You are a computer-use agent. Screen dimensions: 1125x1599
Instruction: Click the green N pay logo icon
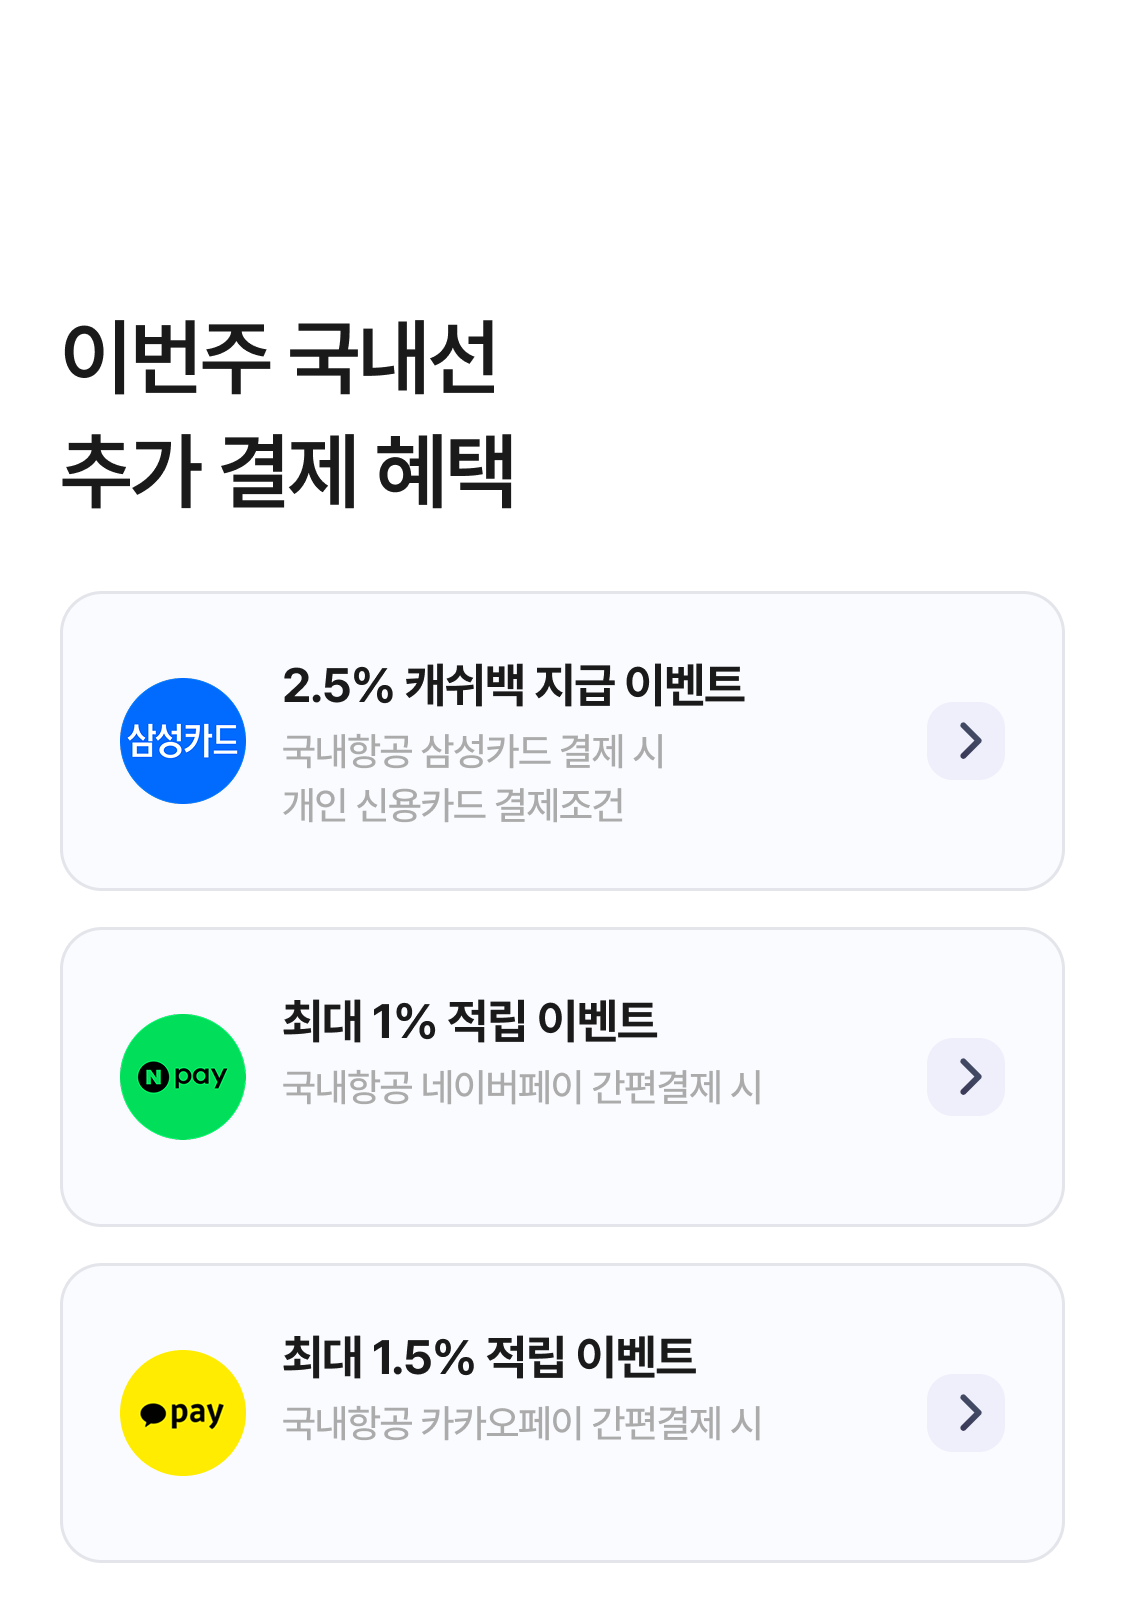point(183,1077)
